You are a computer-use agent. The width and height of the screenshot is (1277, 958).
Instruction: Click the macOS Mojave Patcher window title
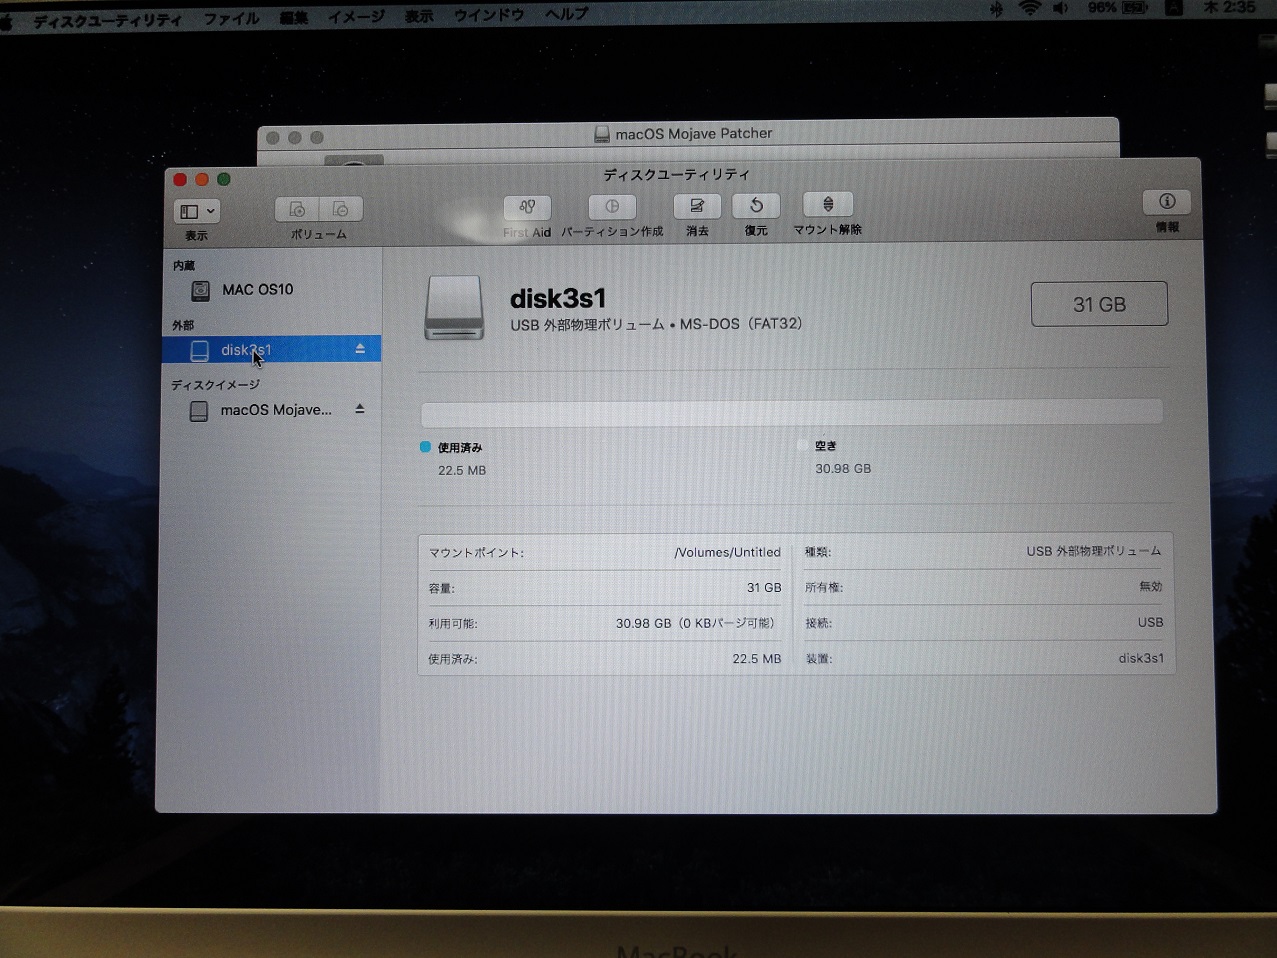694,133
